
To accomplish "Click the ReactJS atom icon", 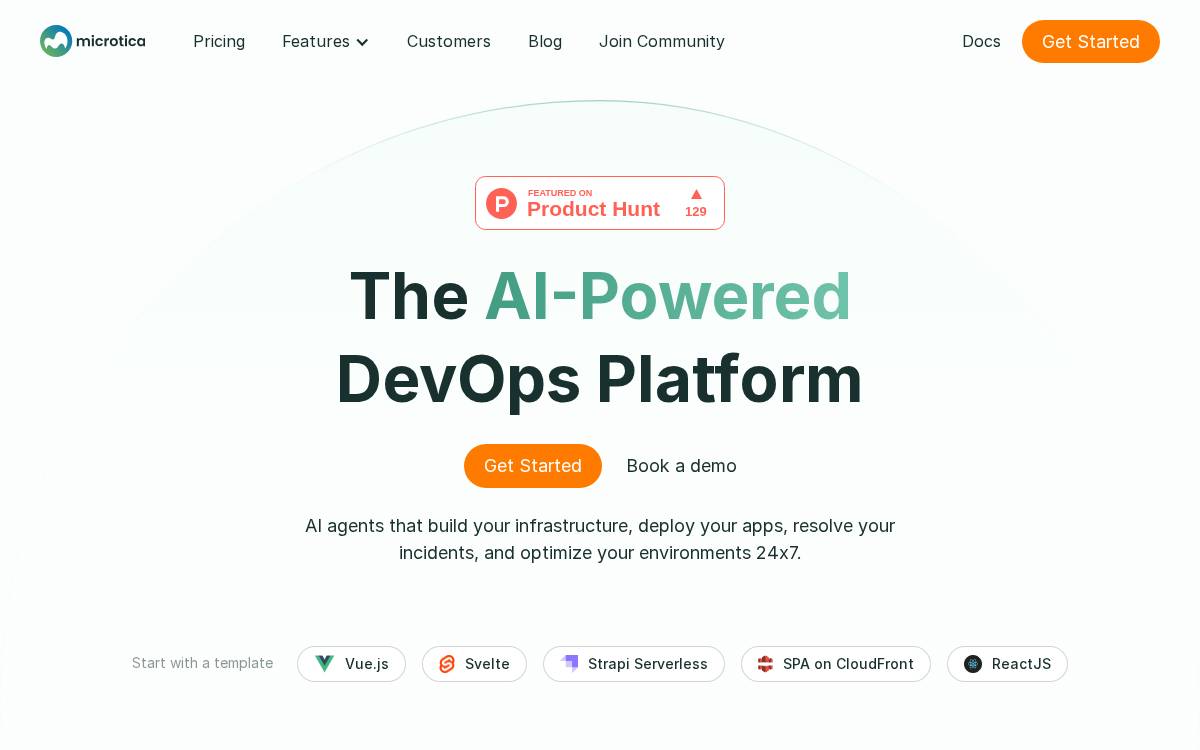I will (x=973, y=664).
